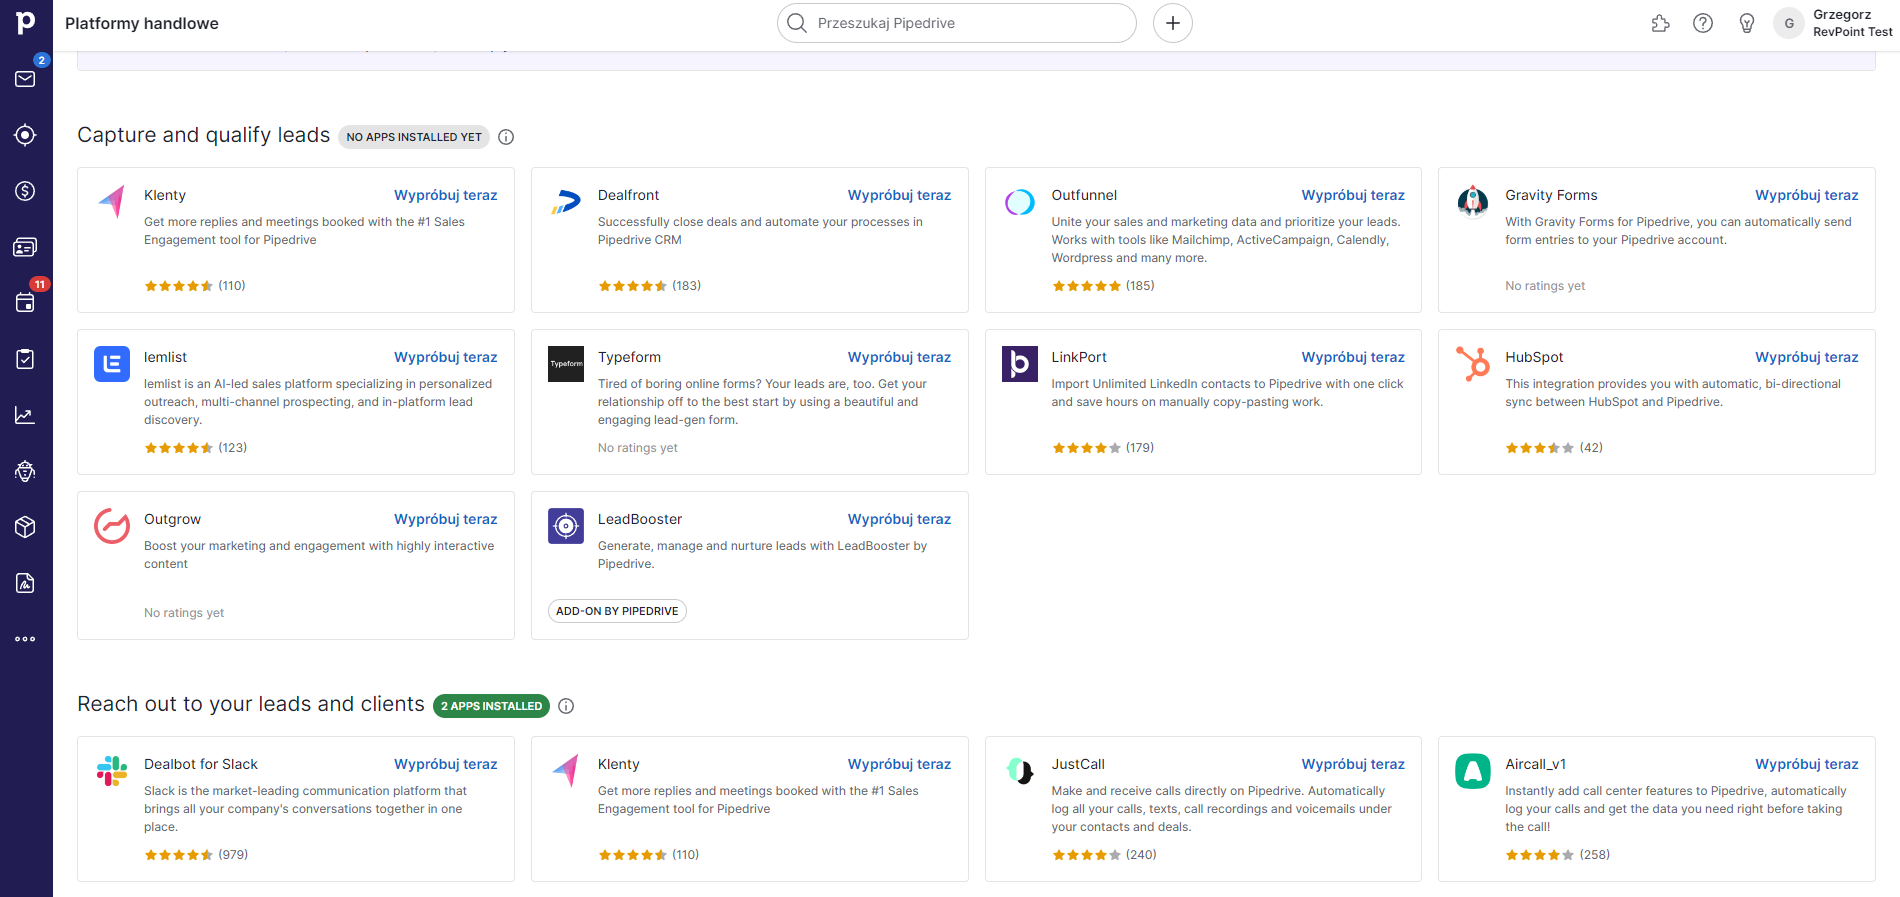Open Contacts card icon in sidebar
This screenshot has height=897, width=1900.
[x=26, y=247]
